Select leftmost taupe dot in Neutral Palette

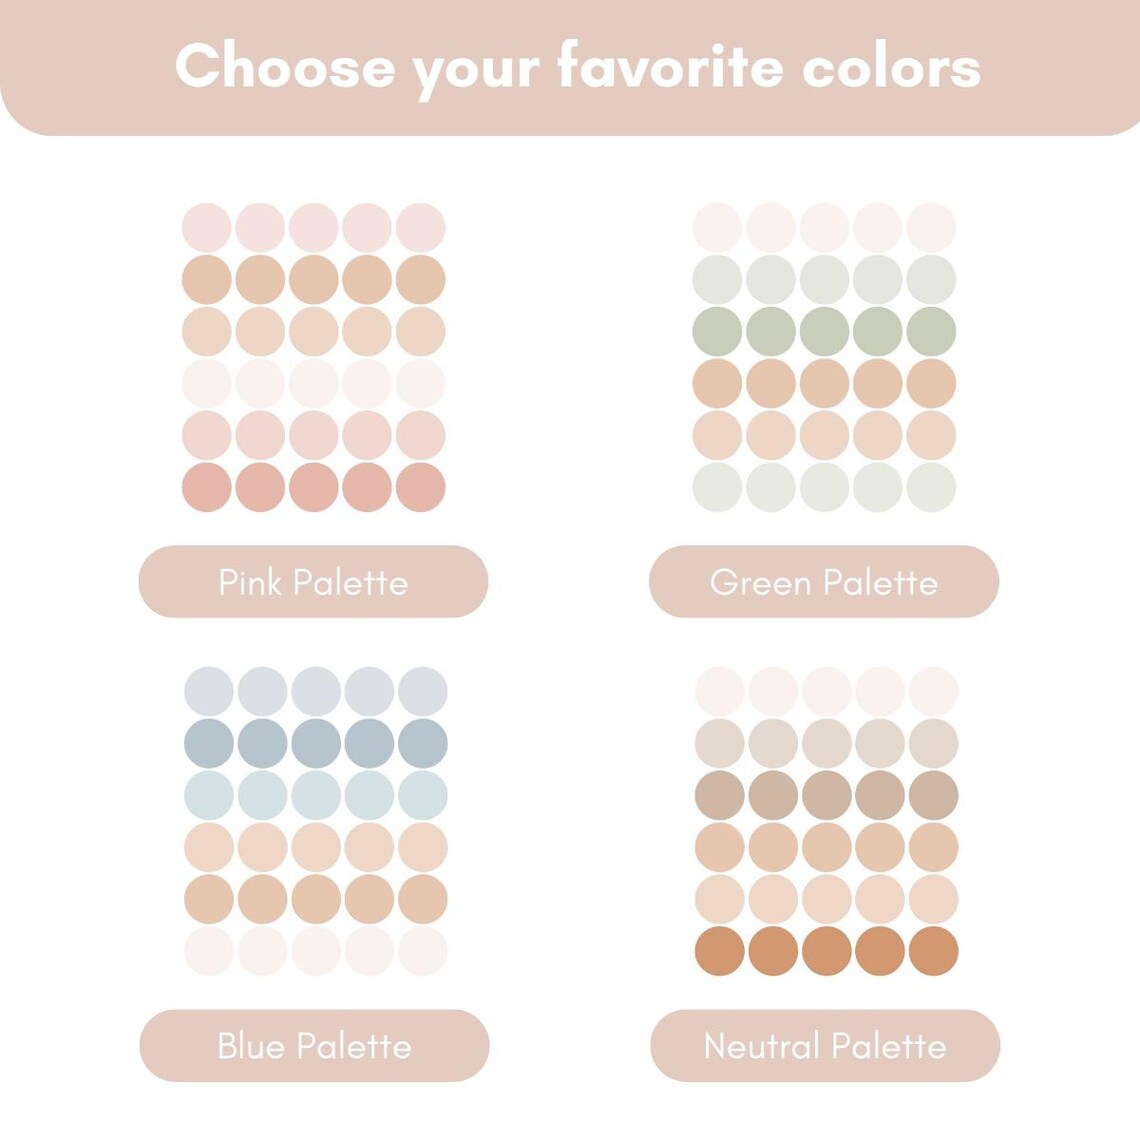click(x=720, y=795)
